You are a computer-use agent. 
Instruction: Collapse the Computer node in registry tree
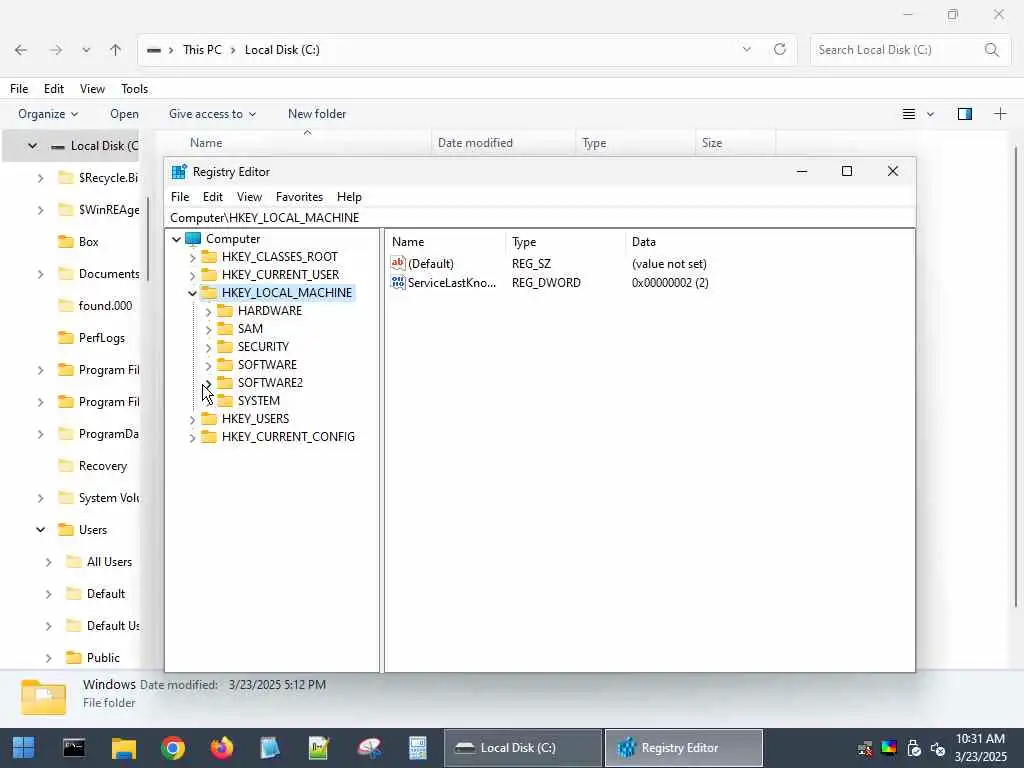pyautogui.click(x=176, y=239)
